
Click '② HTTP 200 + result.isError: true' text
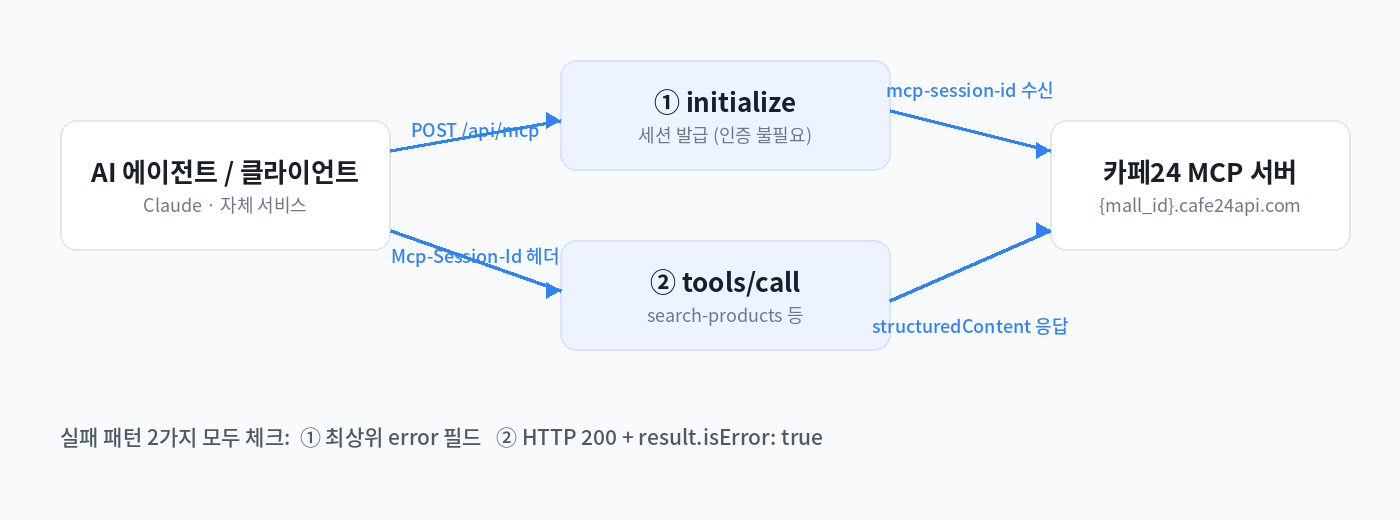click(660, 437)
